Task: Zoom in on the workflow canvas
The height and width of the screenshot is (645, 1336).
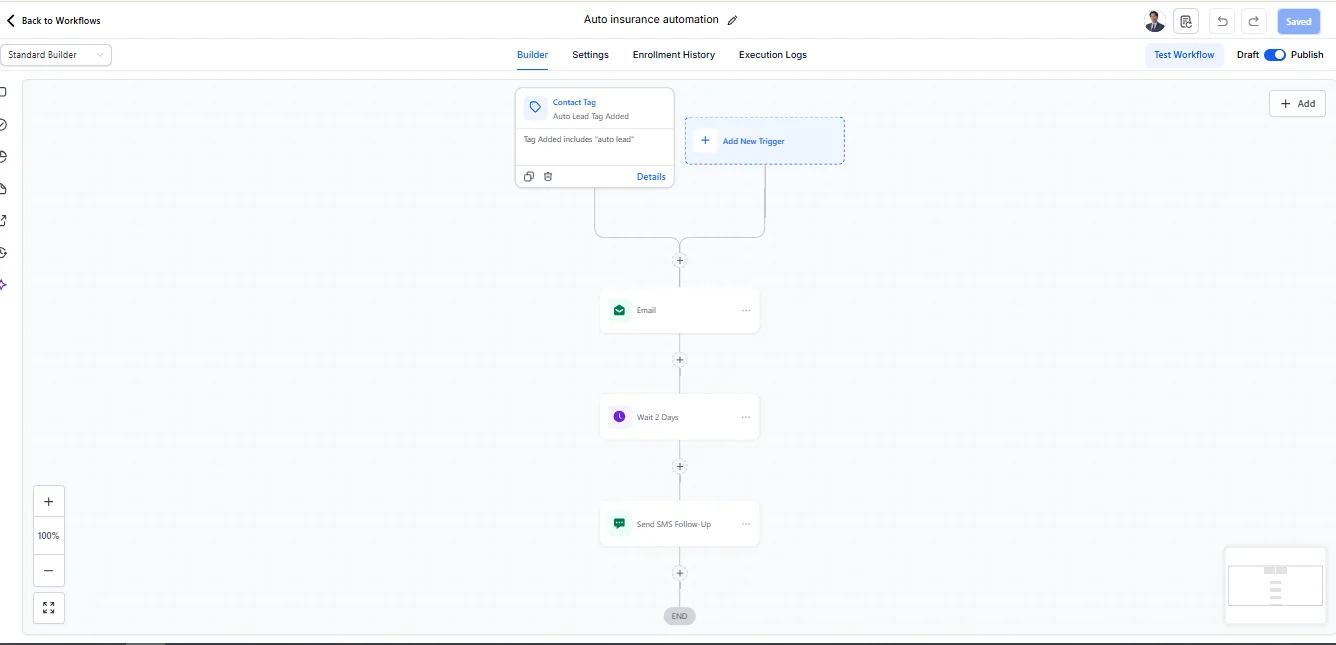Action: click(48, 500)
